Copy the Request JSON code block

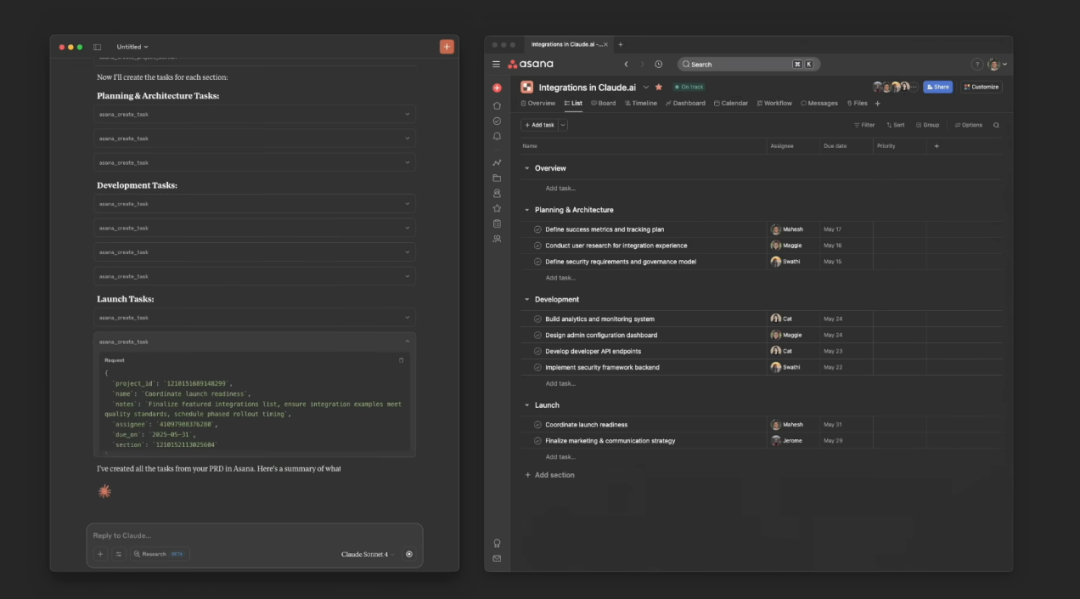click(401, 360)
